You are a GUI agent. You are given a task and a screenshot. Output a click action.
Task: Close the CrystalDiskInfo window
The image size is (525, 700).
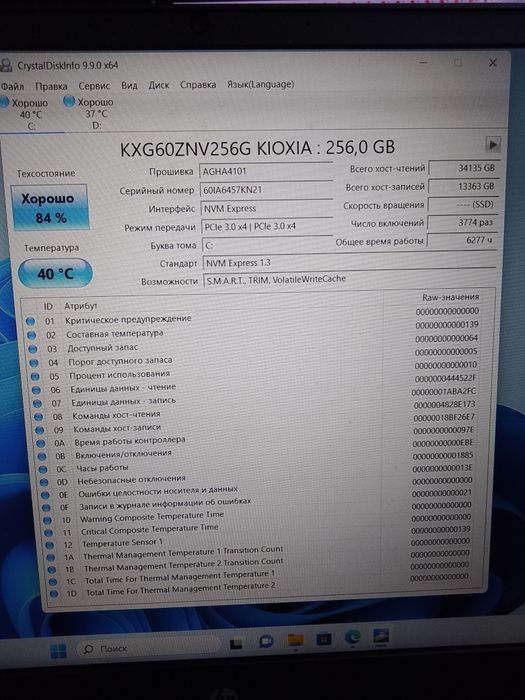[492, 63]
